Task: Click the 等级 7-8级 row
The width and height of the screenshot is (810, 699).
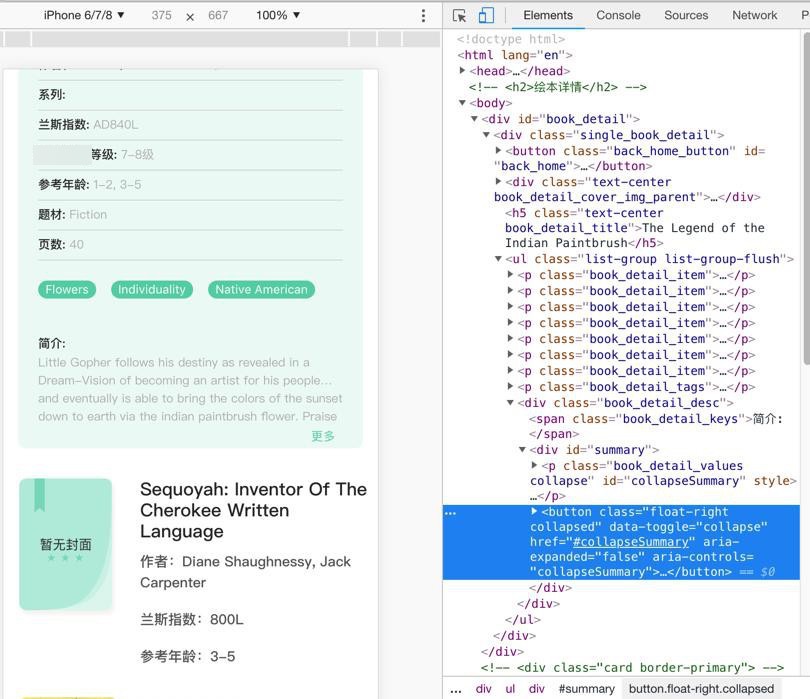Action: click(x=190, y=154)
